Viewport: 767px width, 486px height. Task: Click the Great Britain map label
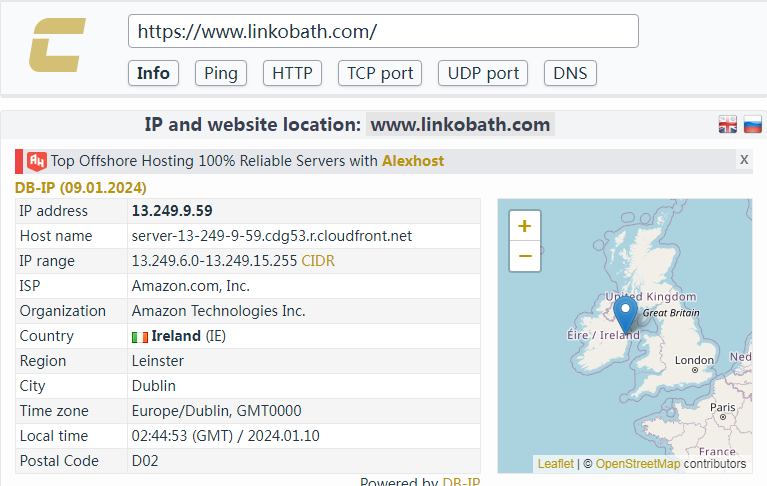[671, 313]
